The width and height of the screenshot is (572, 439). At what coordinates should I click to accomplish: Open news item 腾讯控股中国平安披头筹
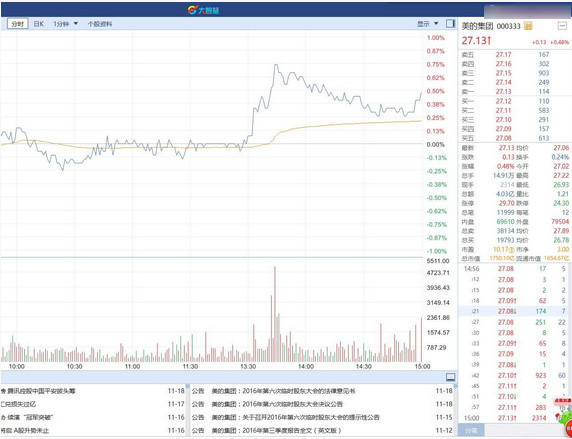pyautogui.click(x=41, y=391)
